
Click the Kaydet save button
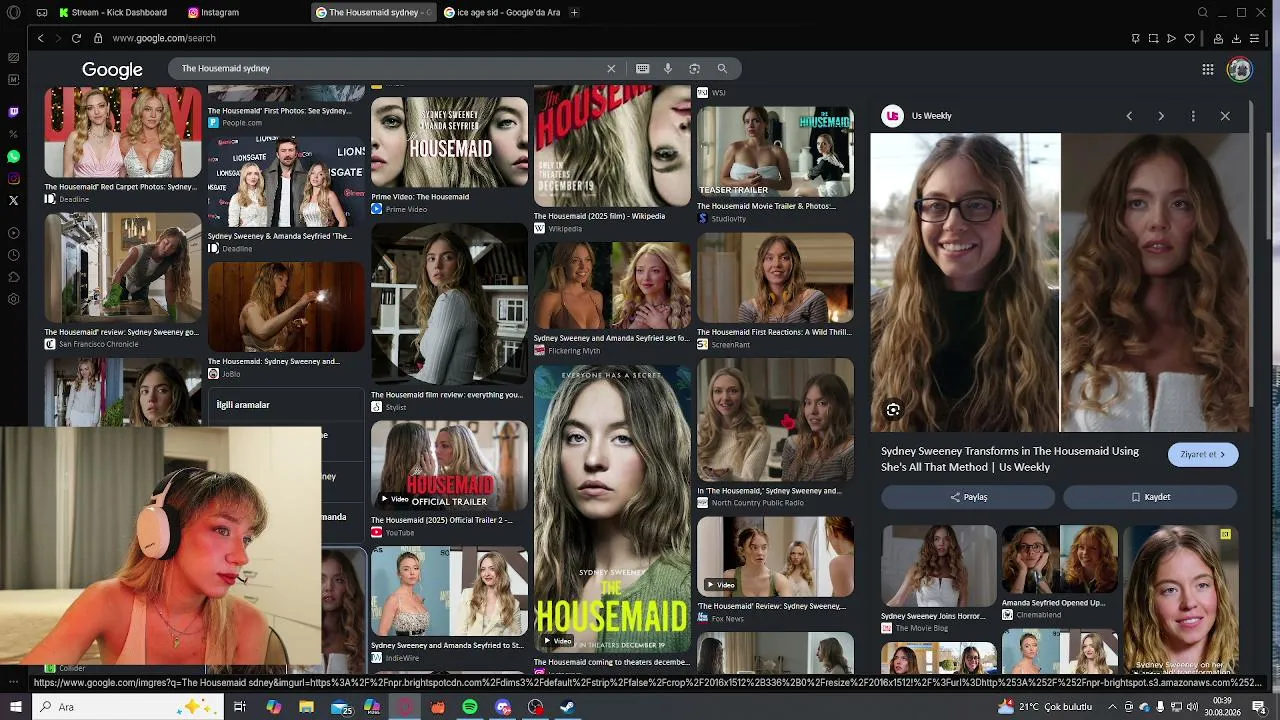[x=1150, y=497]
